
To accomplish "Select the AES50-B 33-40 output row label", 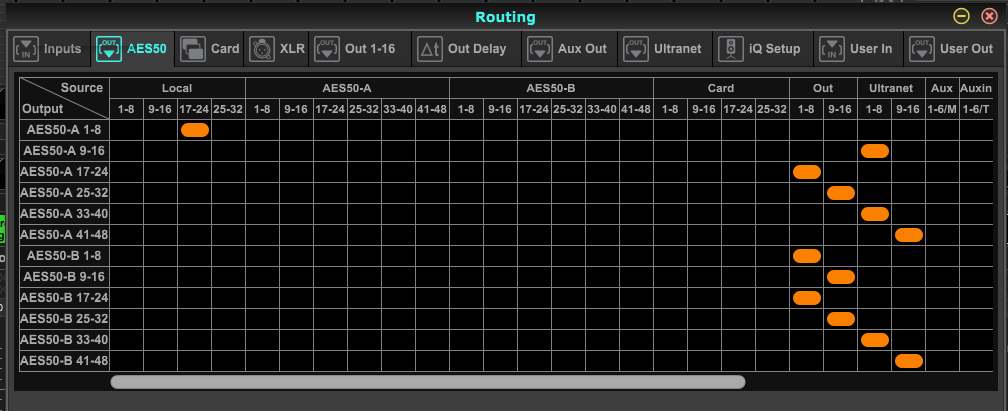I will click(x=64, y=340).
